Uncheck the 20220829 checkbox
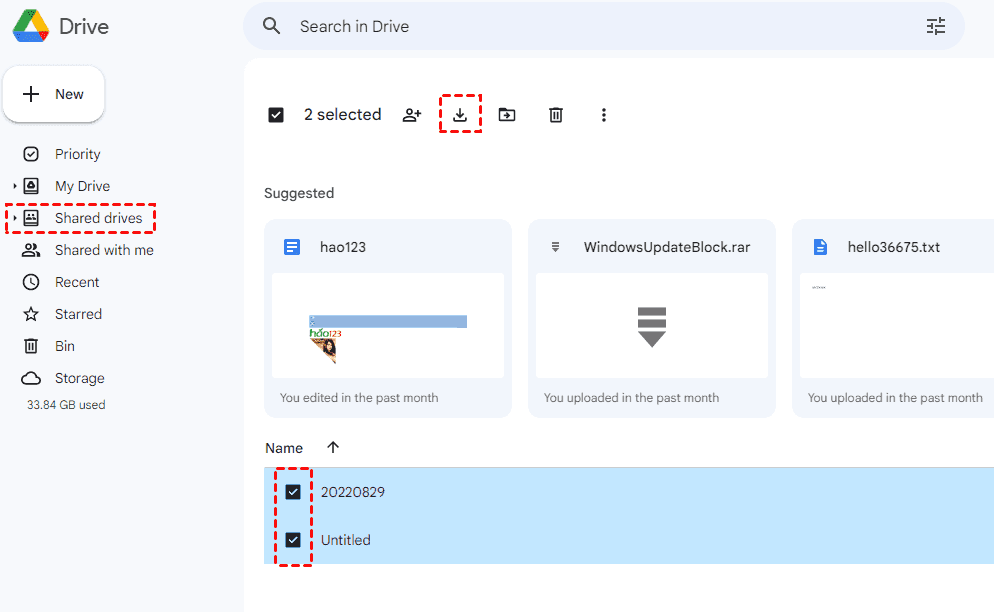 [x=293, y=492]
